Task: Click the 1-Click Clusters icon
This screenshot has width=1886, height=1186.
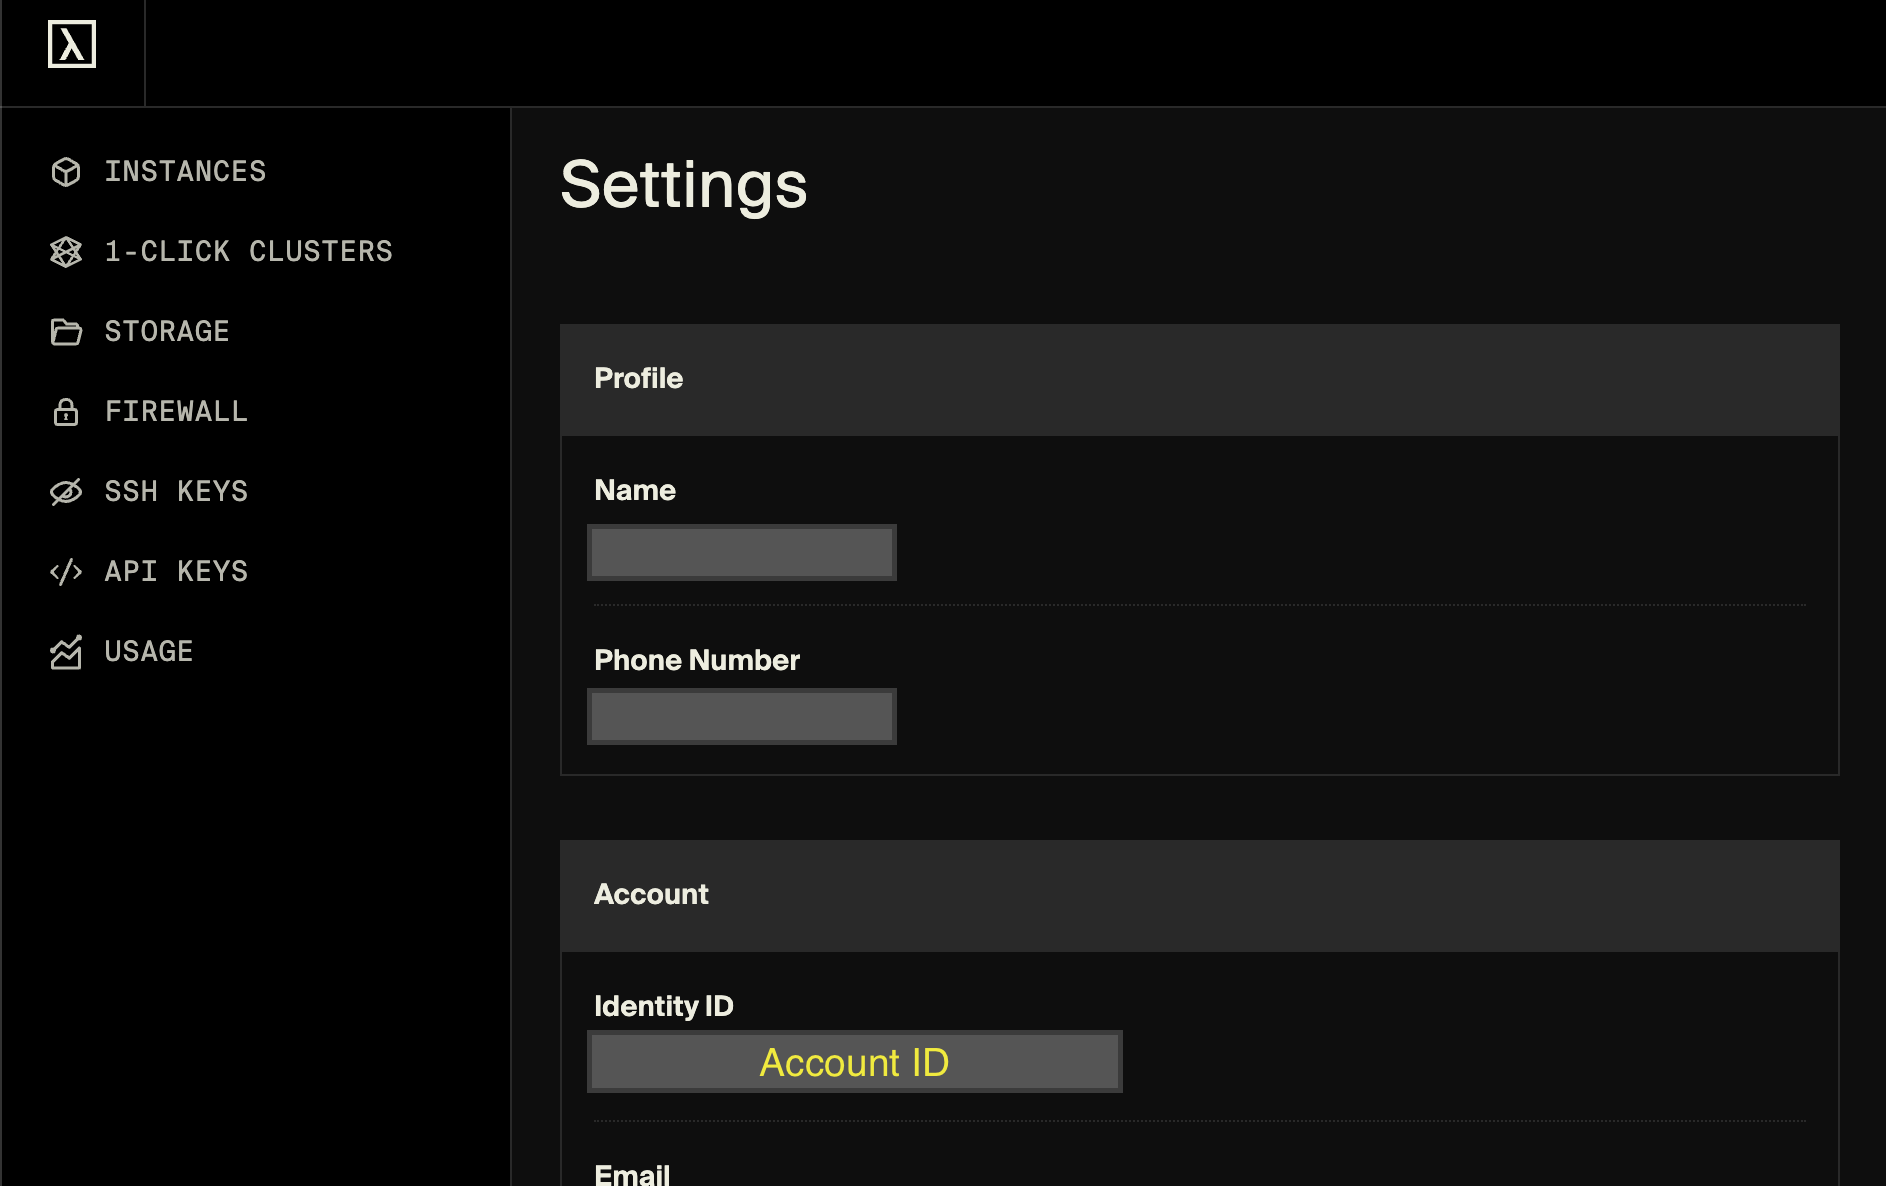Action: point(66,252)
